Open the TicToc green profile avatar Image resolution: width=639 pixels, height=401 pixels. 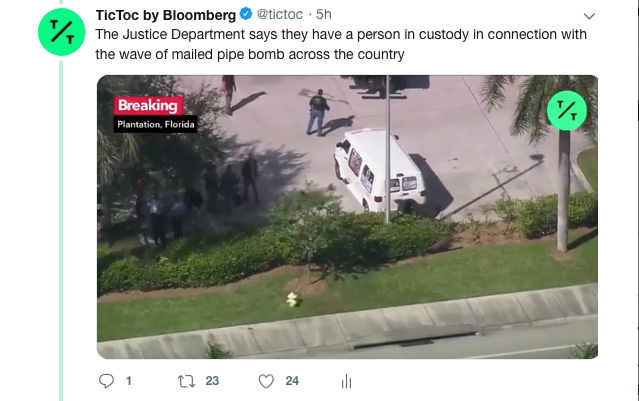point(62,32)
